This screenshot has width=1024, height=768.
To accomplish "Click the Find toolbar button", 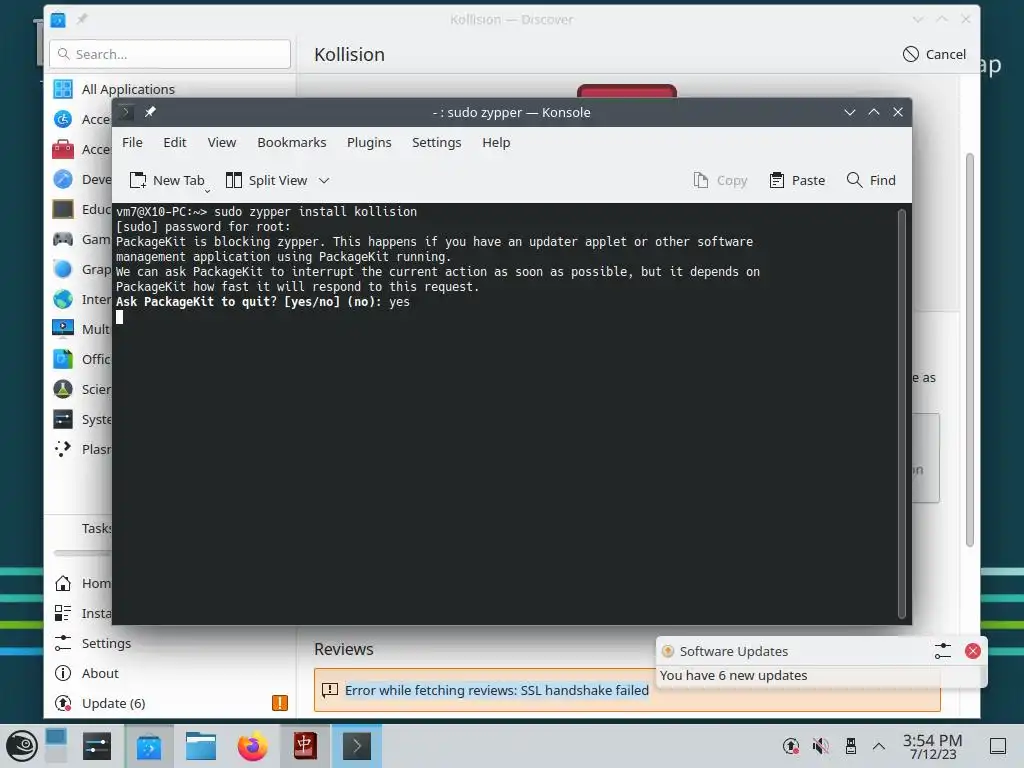I will coord(871,180).
